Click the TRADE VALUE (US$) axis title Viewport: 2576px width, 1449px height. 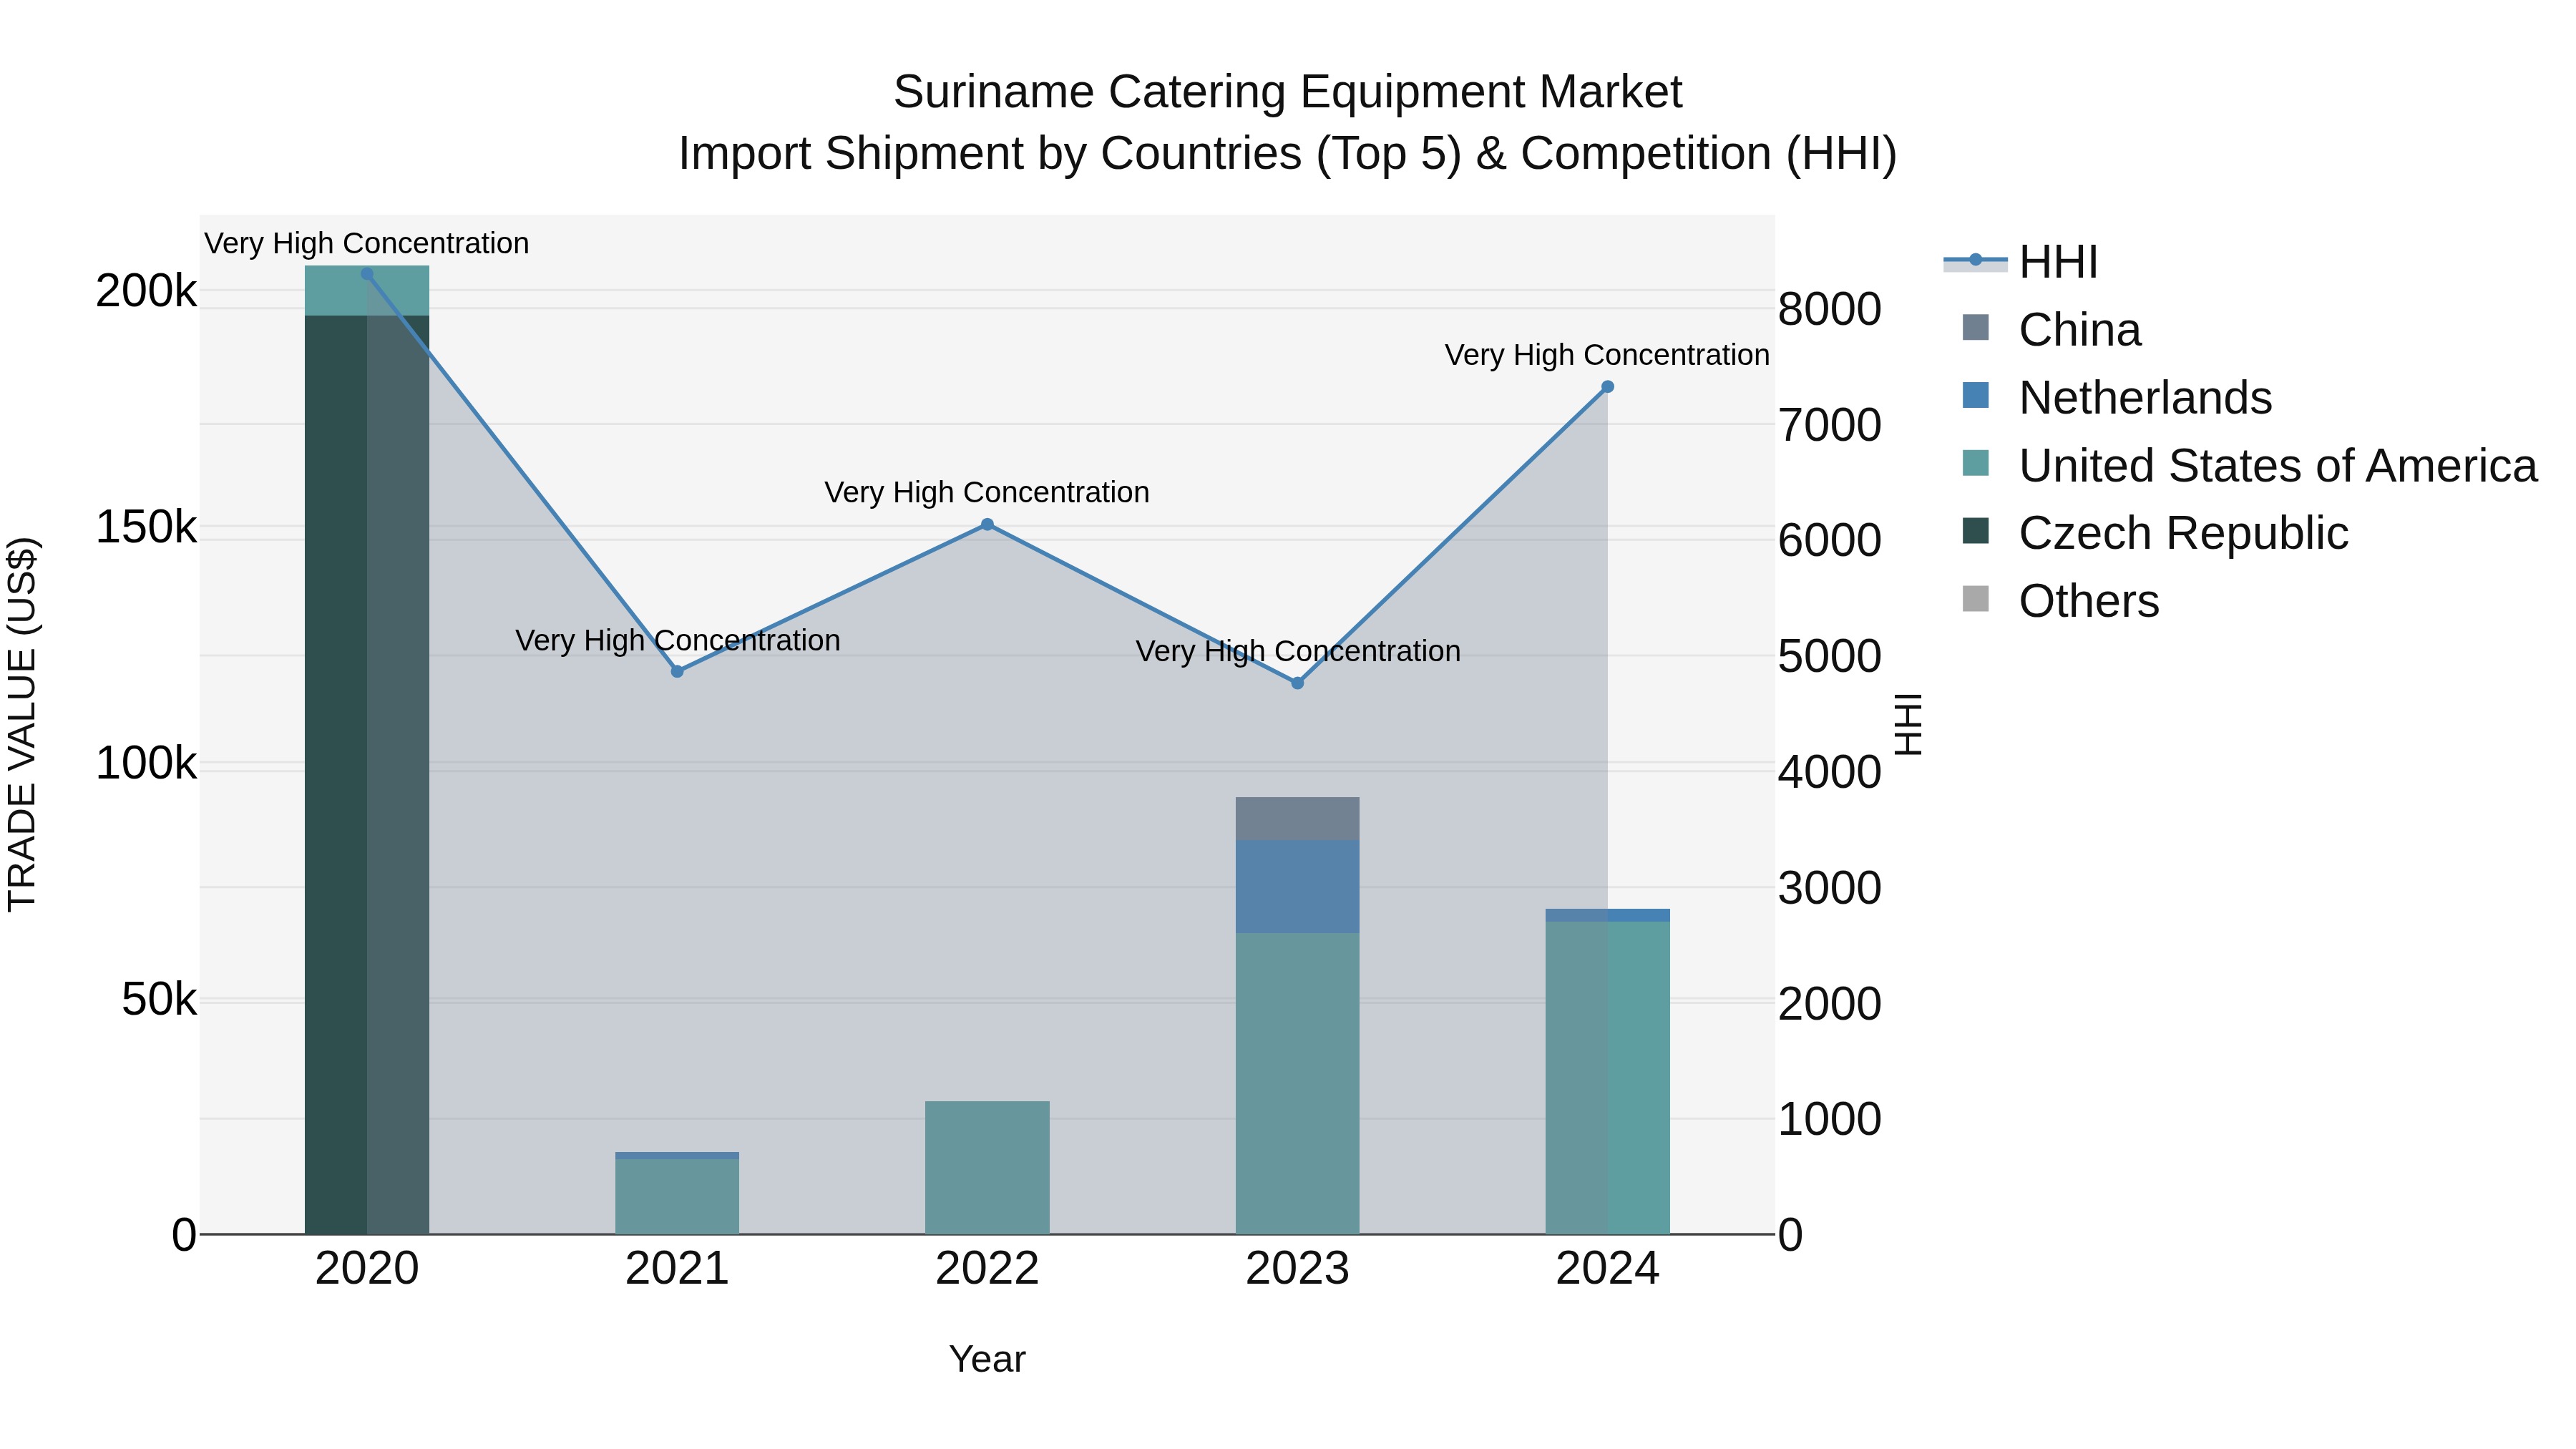coord(22,724)
